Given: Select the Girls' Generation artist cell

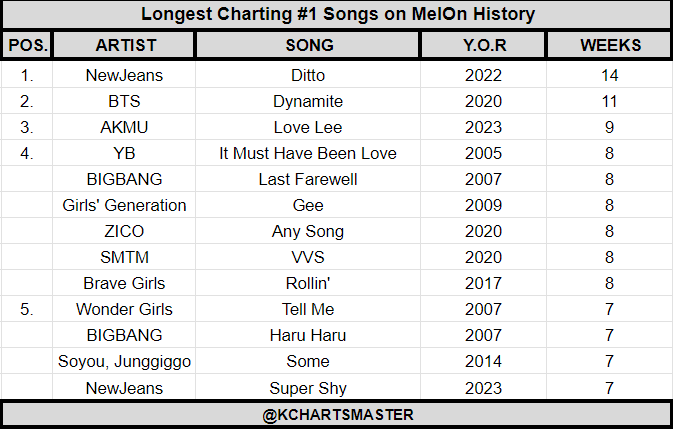Looking at the screenshot, I should point(123,205).
